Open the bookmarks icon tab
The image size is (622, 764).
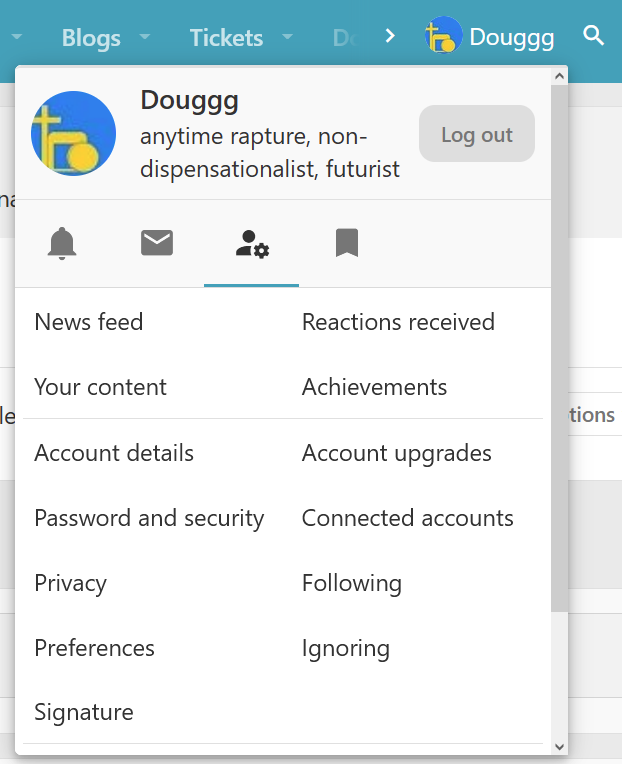click(347, 243)
